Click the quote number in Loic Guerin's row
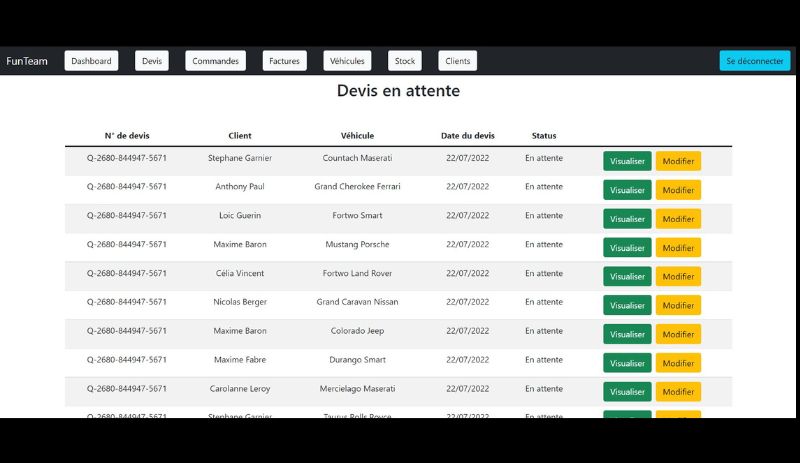 (x=127, y=215)
